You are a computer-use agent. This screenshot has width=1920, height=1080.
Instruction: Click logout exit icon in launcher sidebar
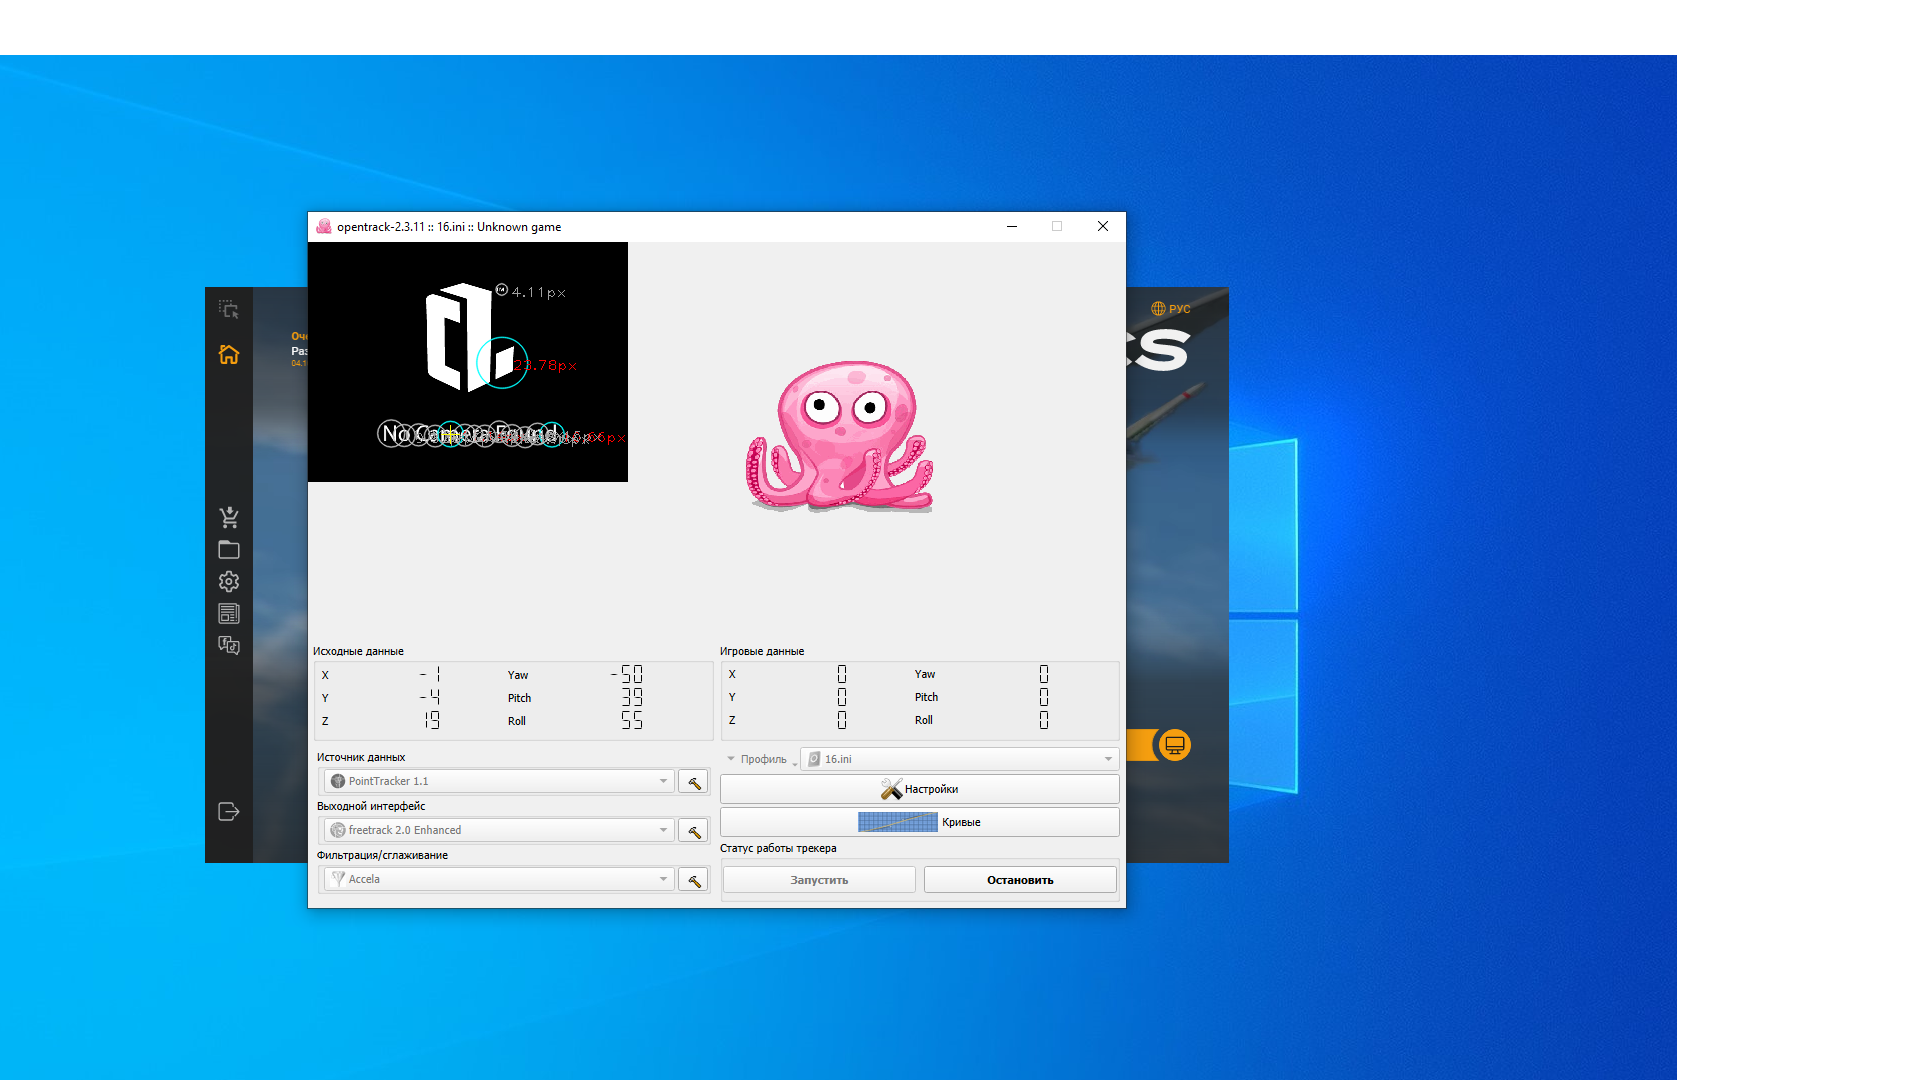click(x=229, y=812)
